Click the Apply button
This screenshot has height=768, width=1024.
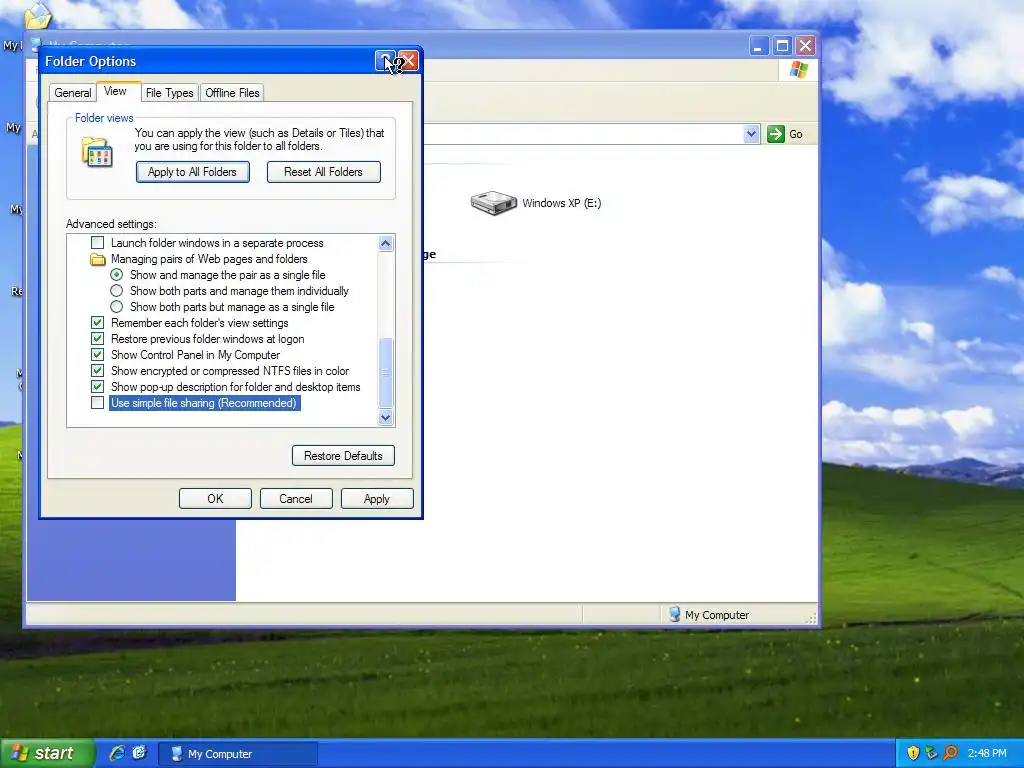(x=377, y=499)
